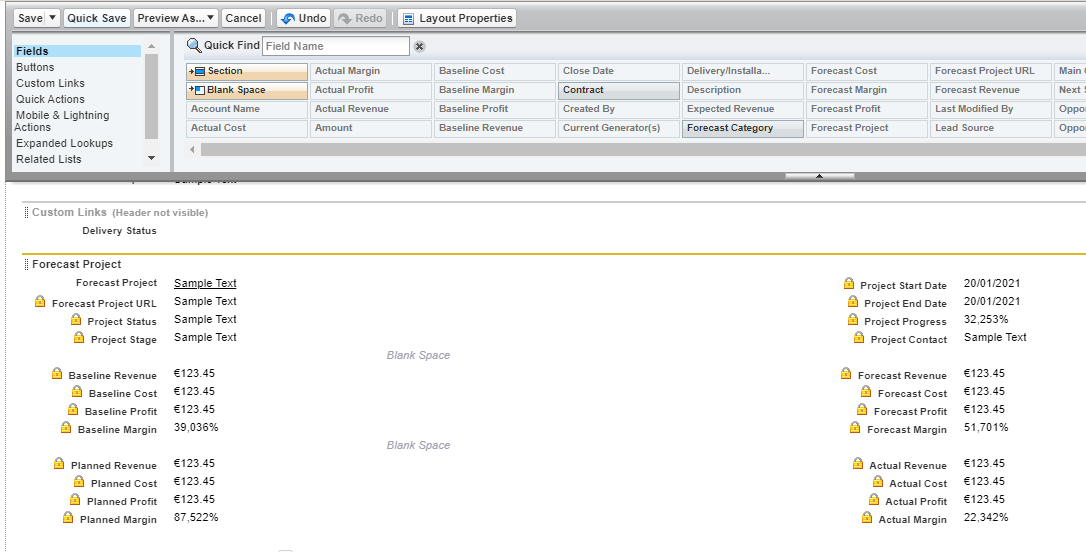This screenshot has height=552, width=1086.
Task: Select Fields in the palette category list
Action: 77,51
